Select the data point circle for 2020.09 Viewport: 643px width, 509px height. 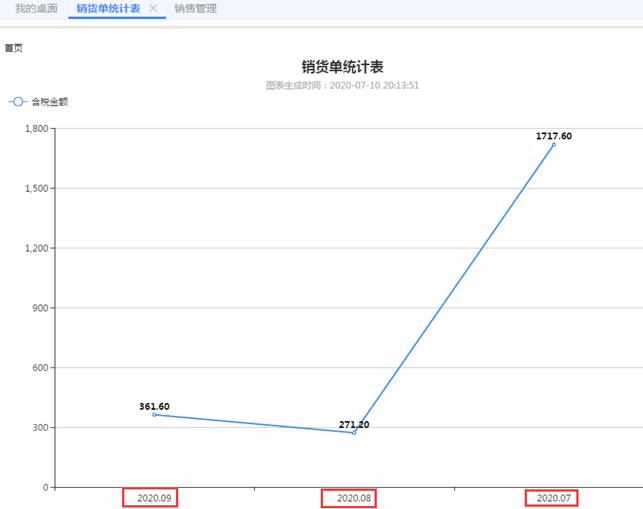pyautogui.click(x=154, y=414)
